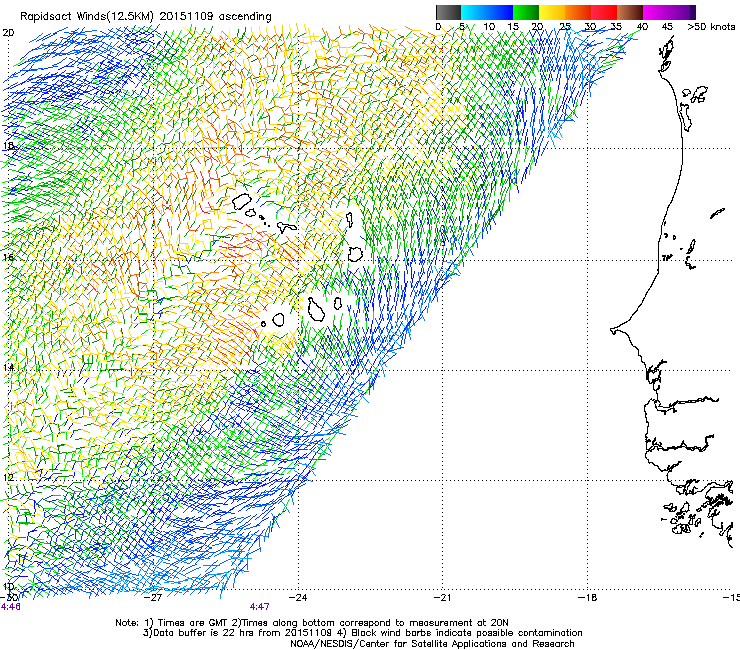Click the latitude '16' label on left axis
The width and height of the screenshot is (740, 650).
[8, 257]
